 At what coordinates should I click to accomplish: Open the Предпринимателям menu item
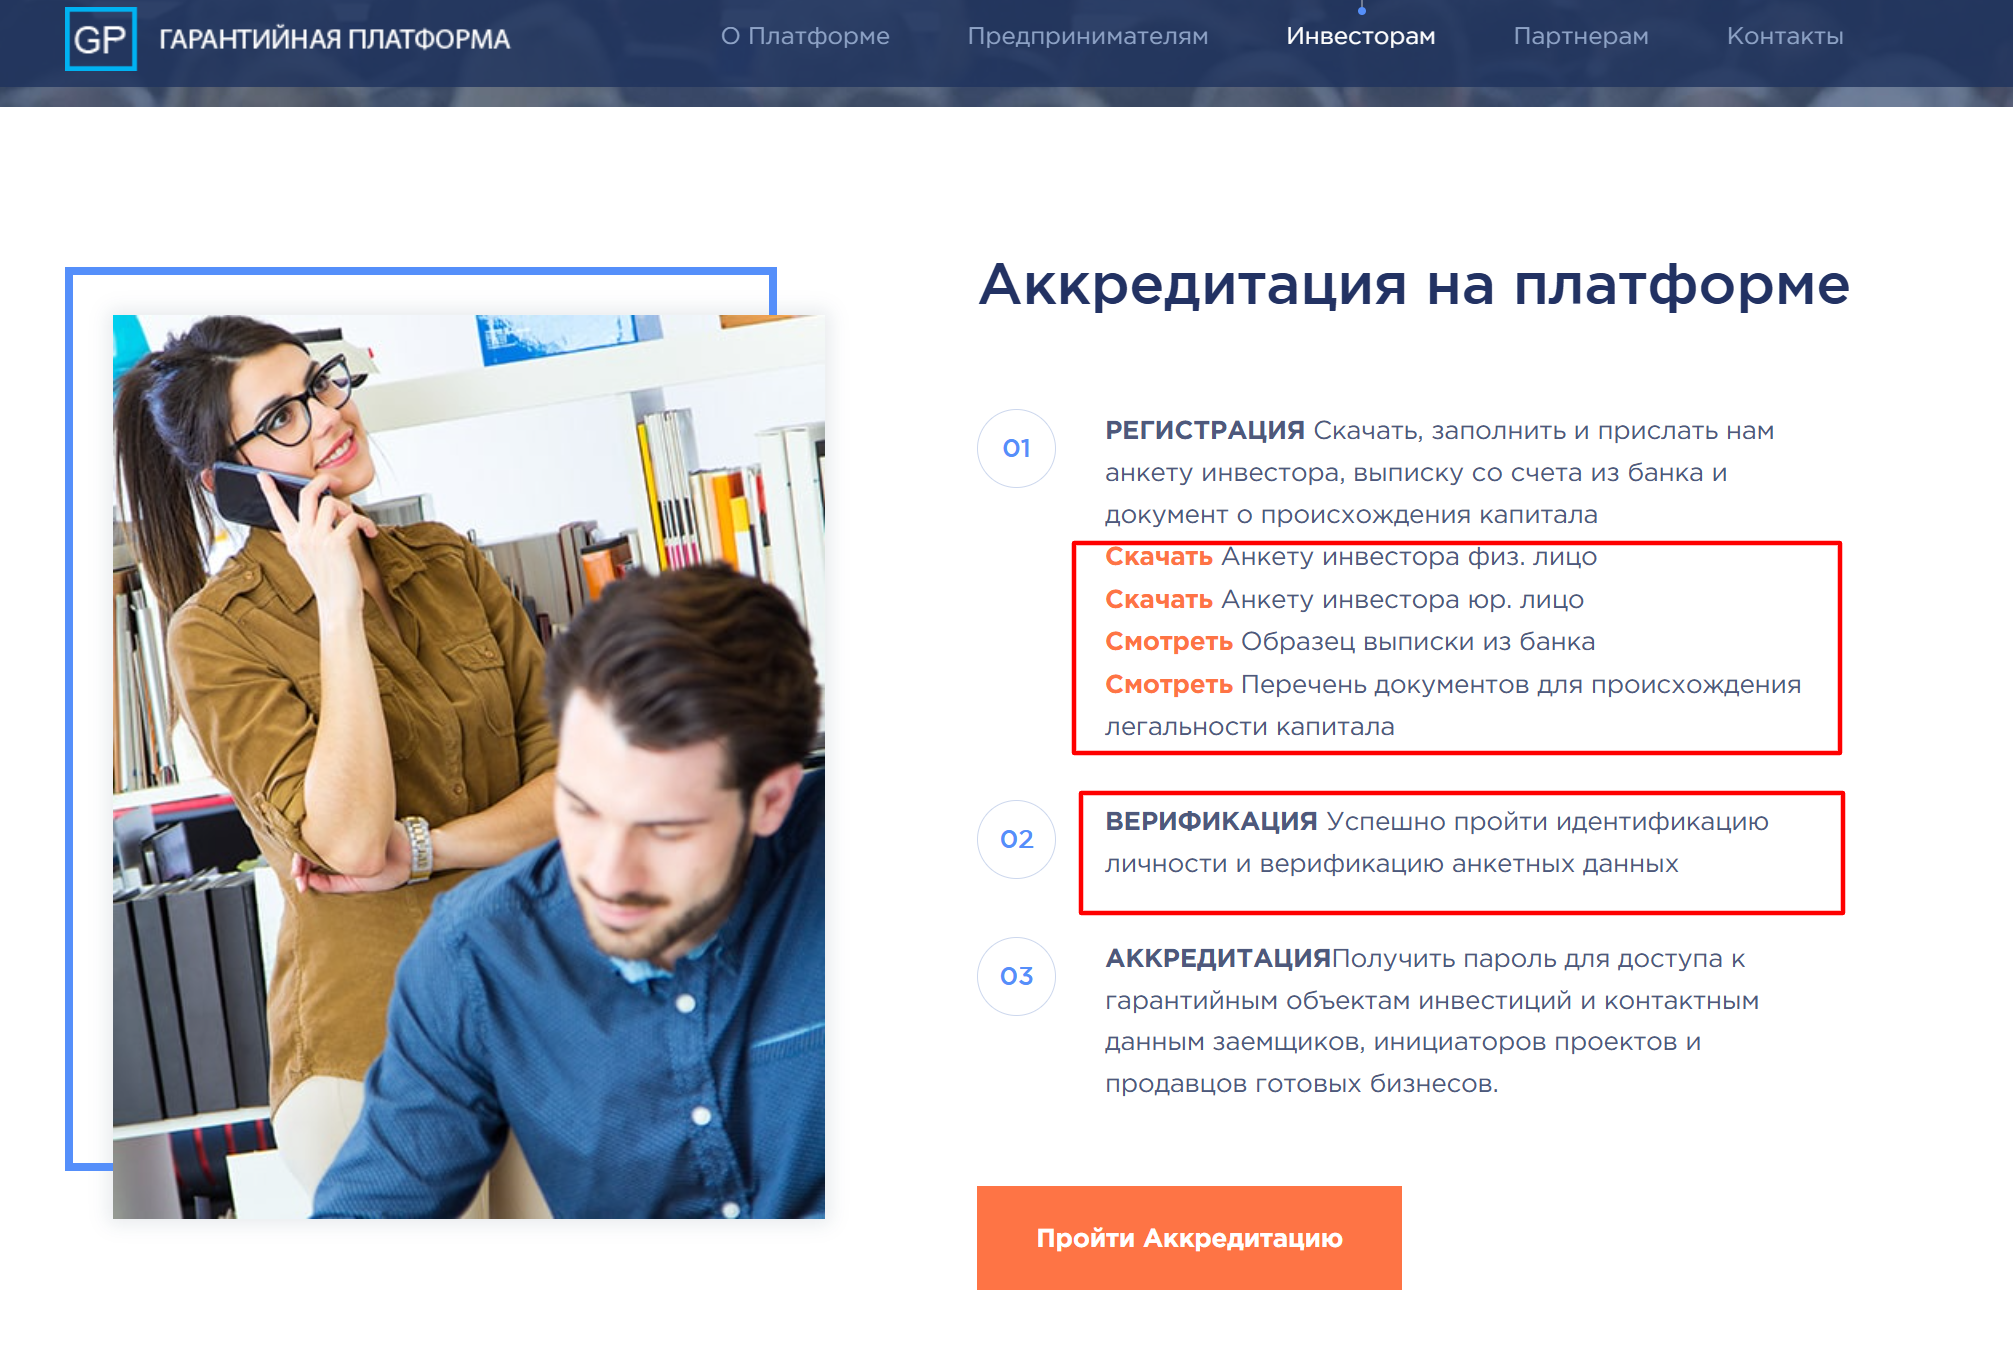coord(1087,36)
